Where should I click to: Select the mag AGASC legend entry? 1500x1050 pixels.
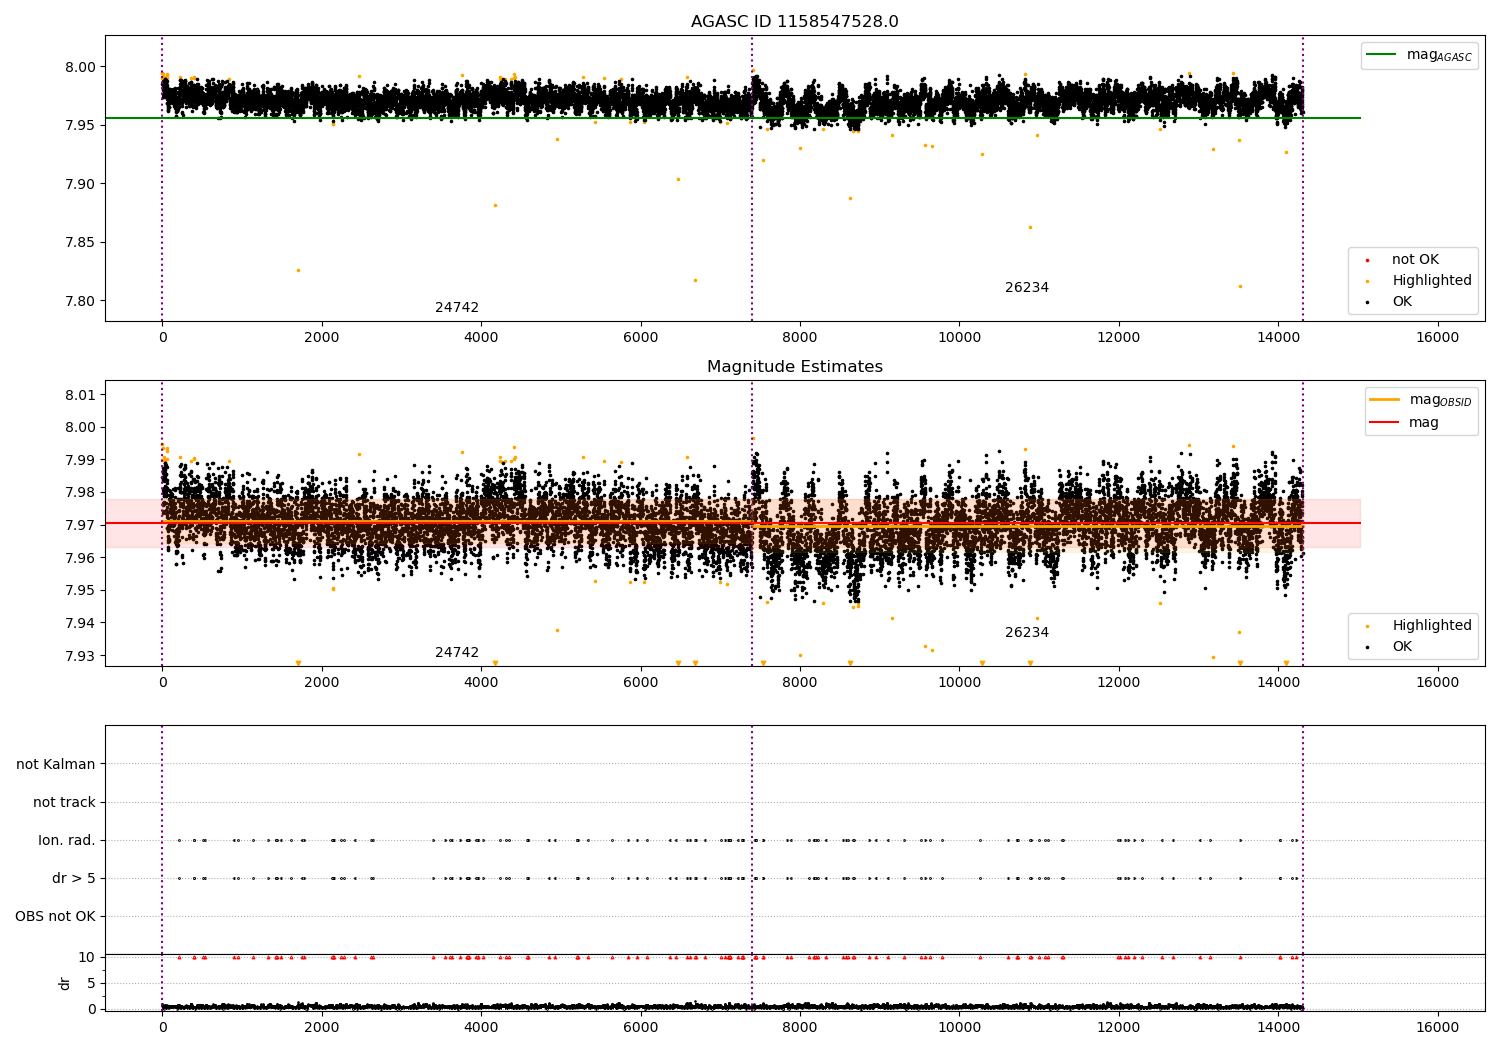pos(1420,55)
